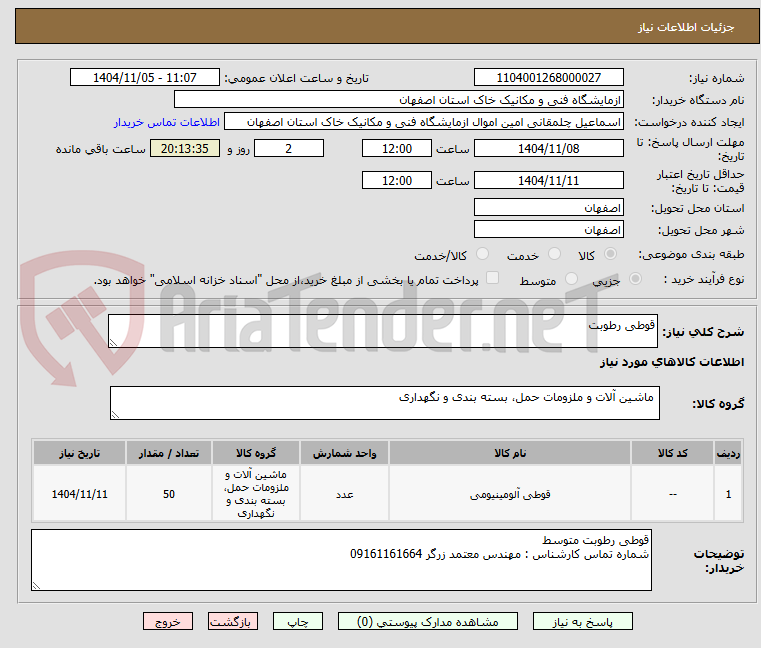
Task: Toggle the اسناد خزانه اسلامی payment checkbox
Action: click(x=492, y=278)
